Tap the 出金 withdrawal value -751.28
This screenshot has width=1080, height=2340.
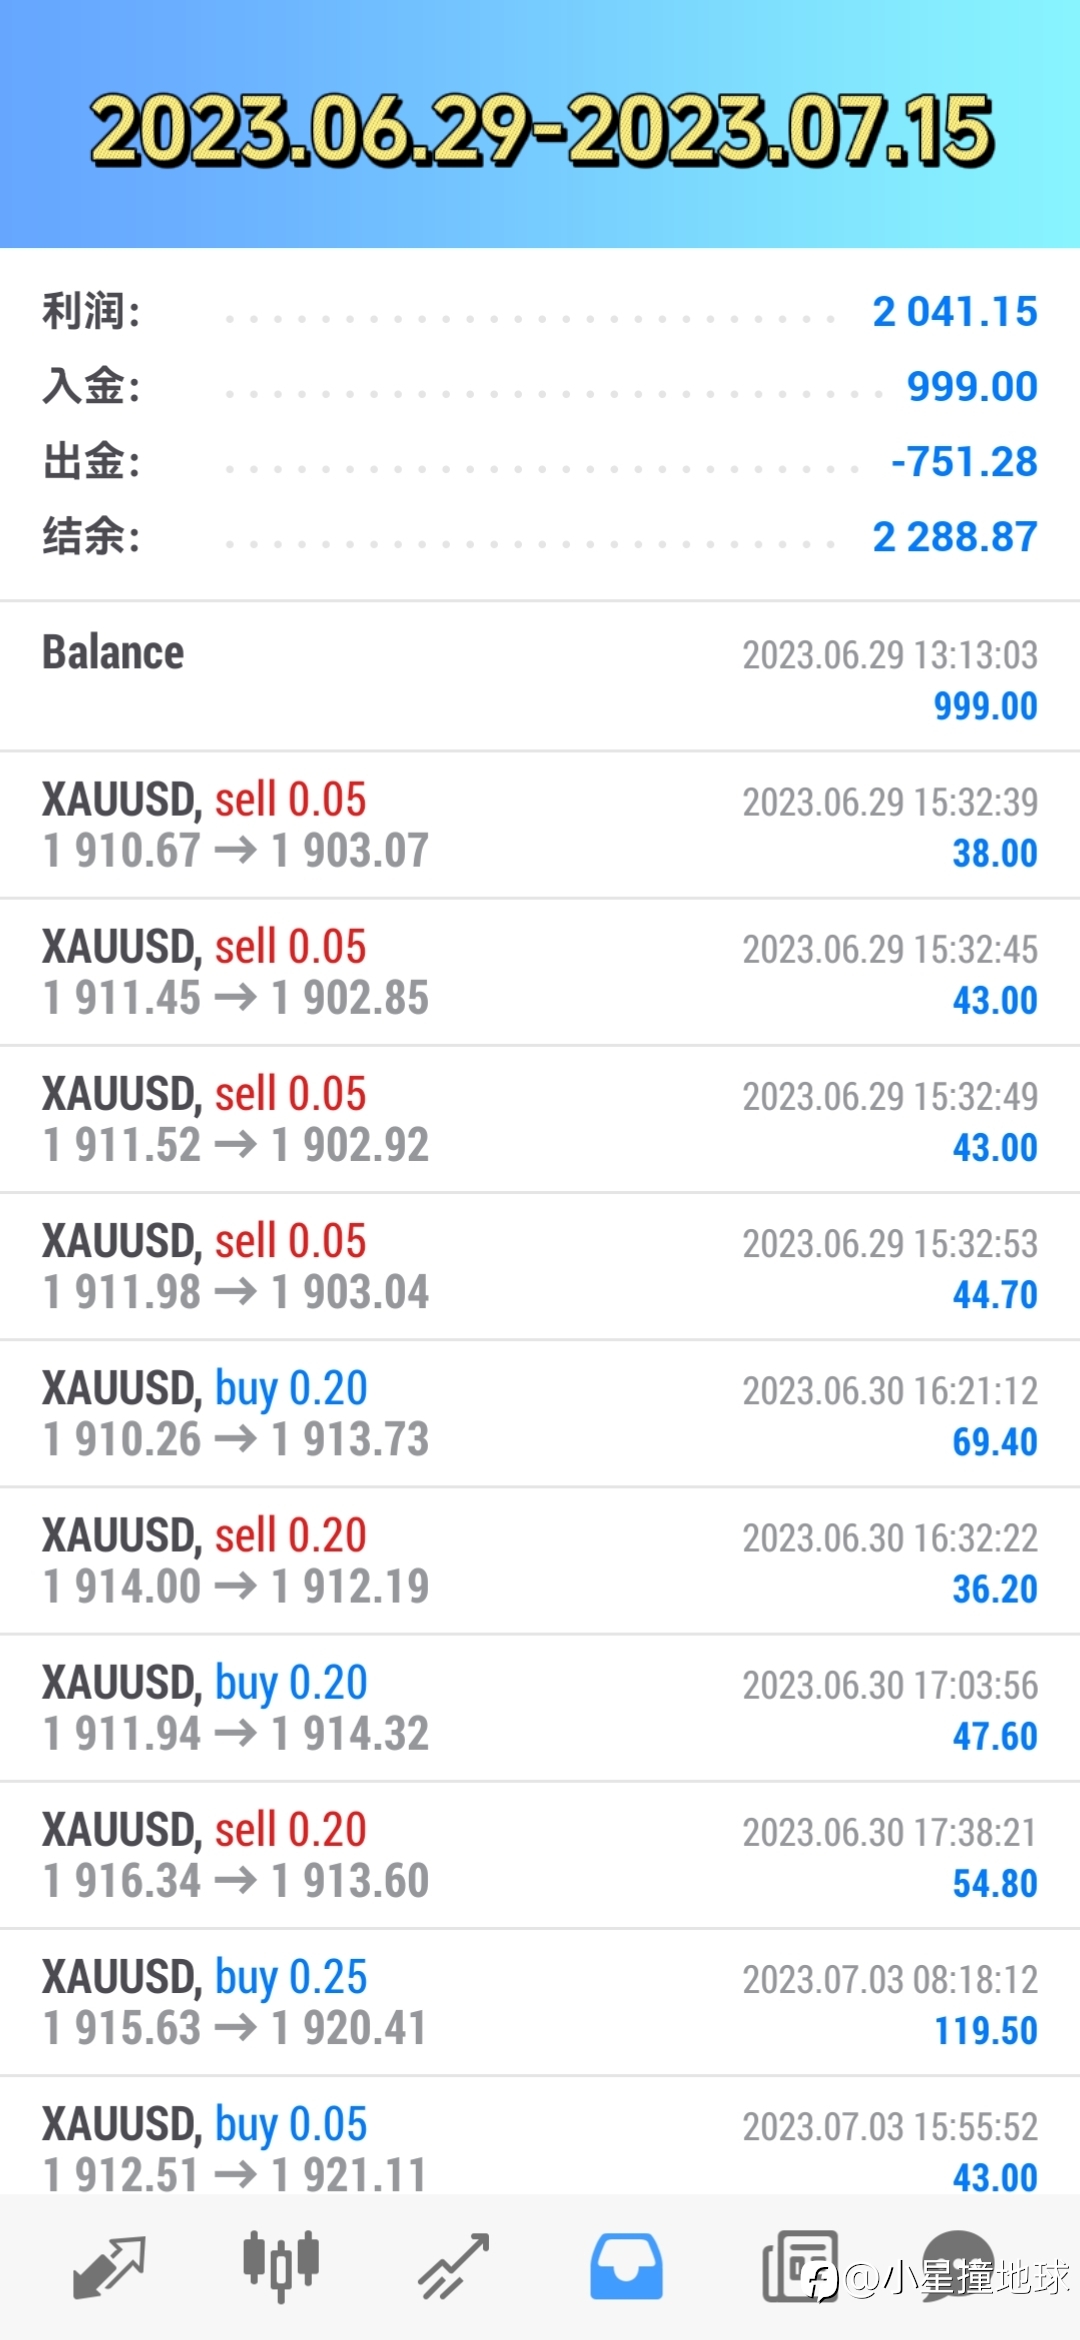[x=964, y=462]
